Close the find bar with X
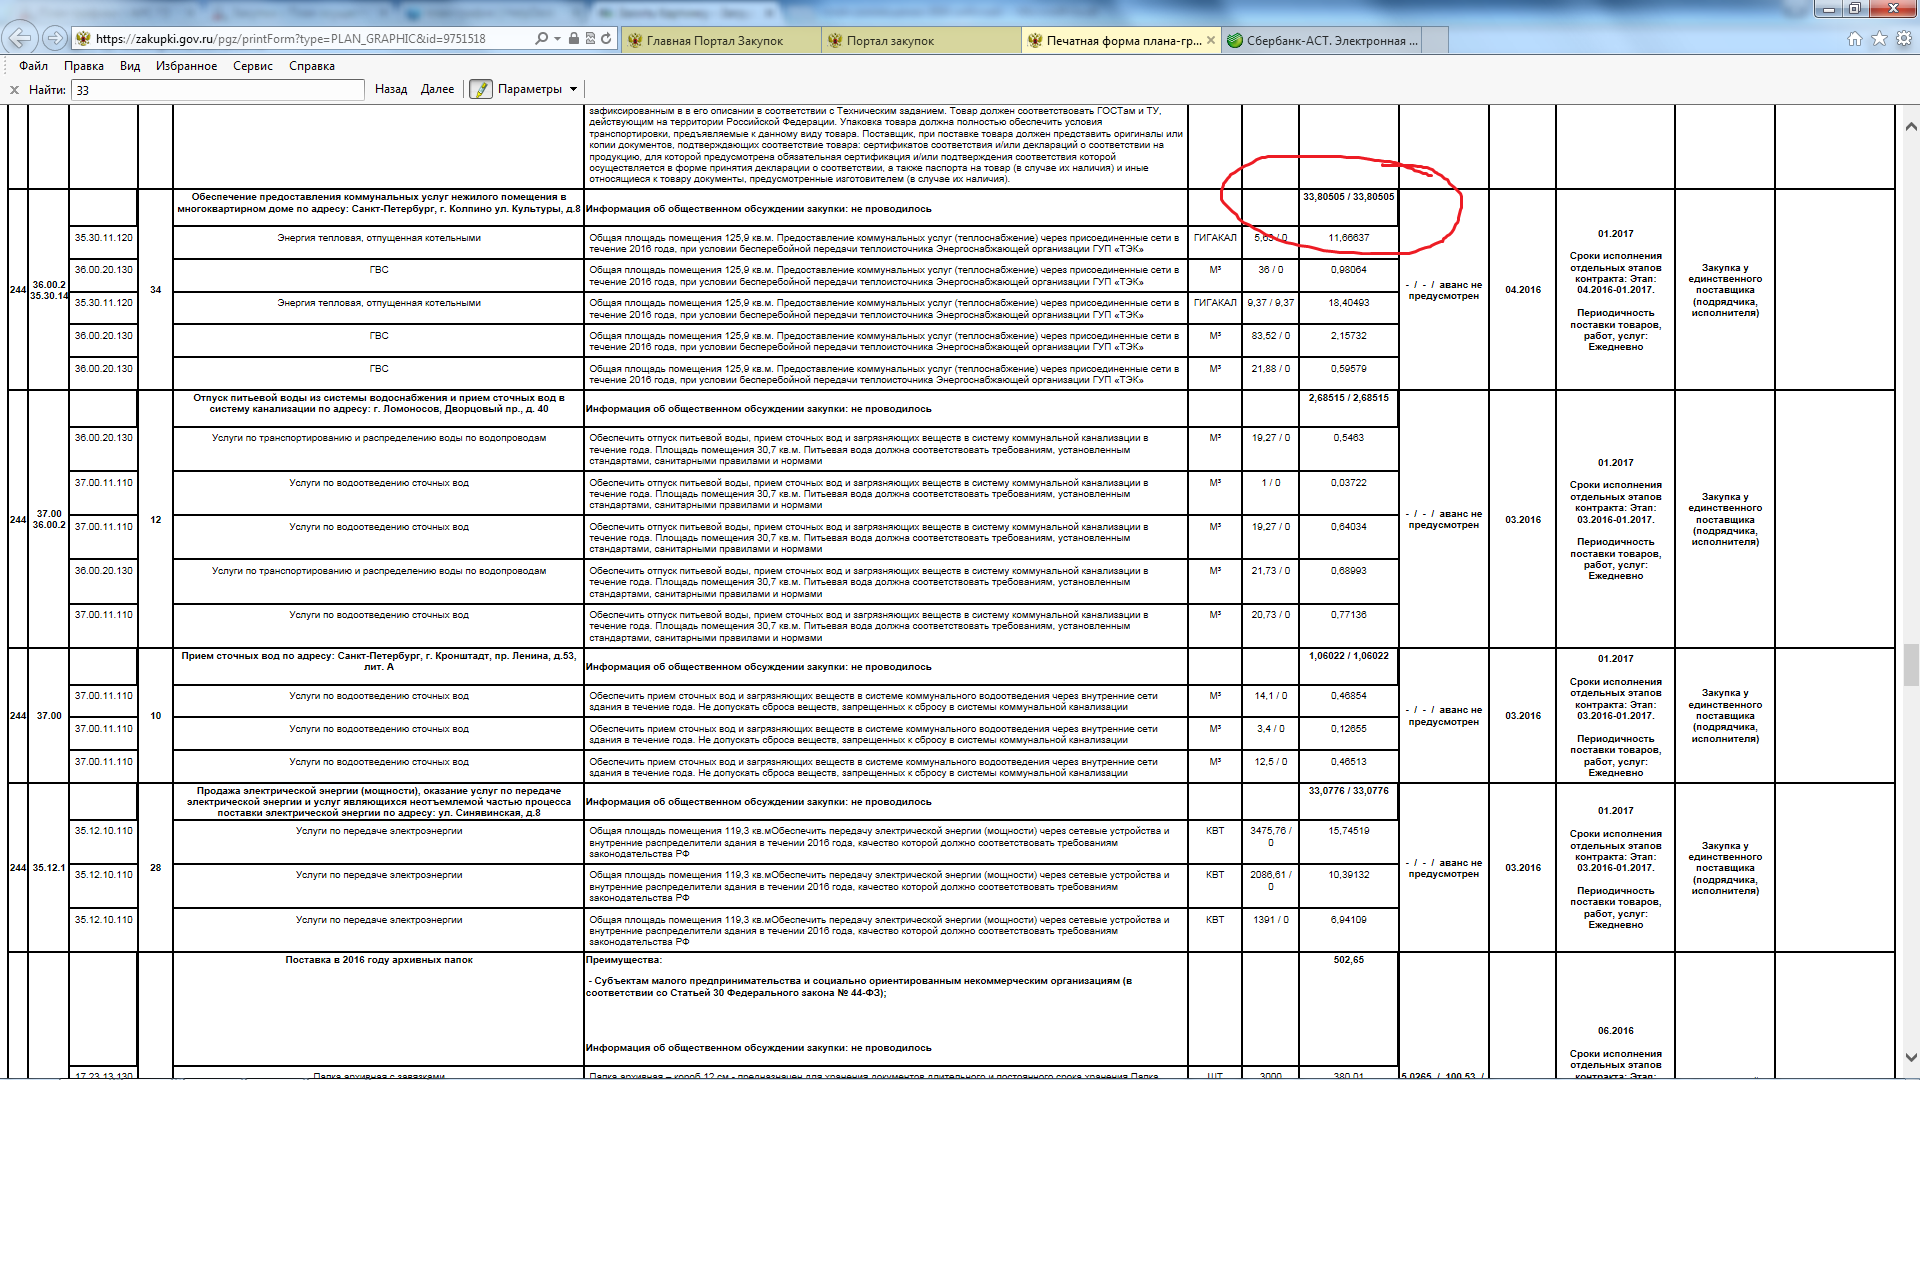Viewport: 1920px width, 1264px height. pos(14,90)
